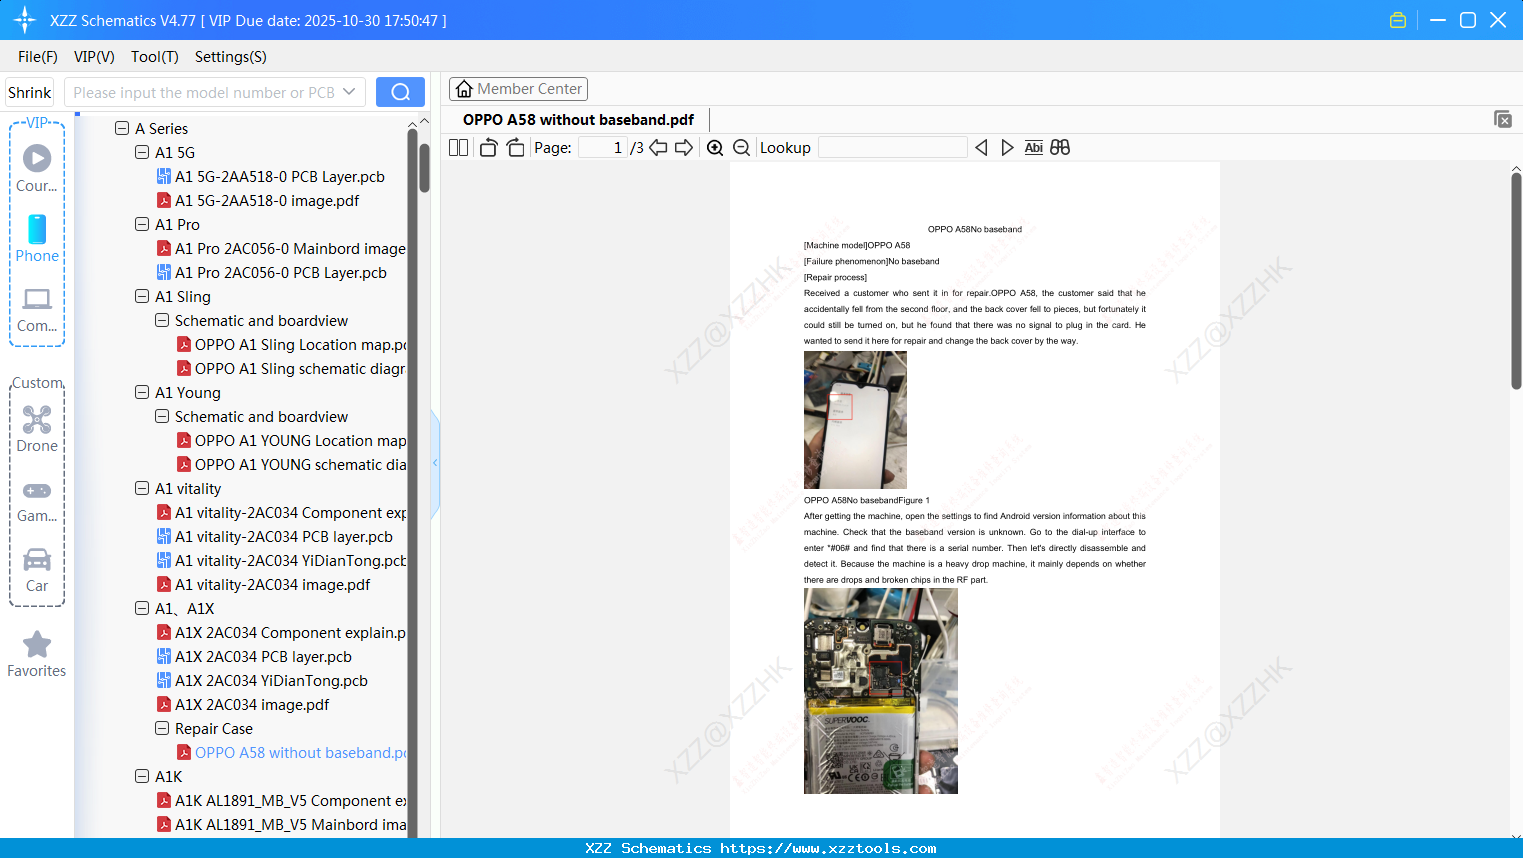Click the motherboard photo in the PDF
1523x858 pixels.
(x=881, y=691)
